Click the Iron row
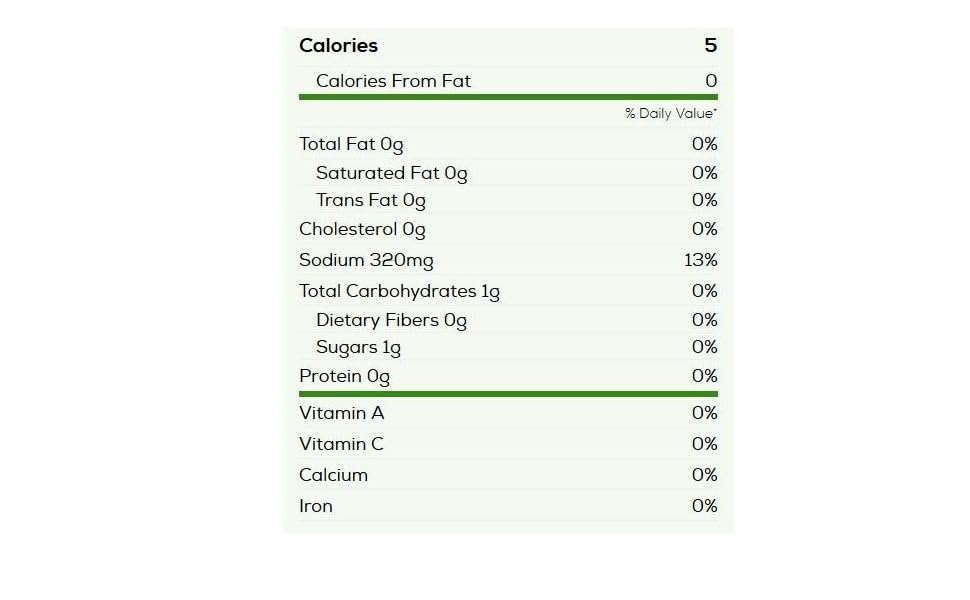970x600 pixels. (509, 505)
